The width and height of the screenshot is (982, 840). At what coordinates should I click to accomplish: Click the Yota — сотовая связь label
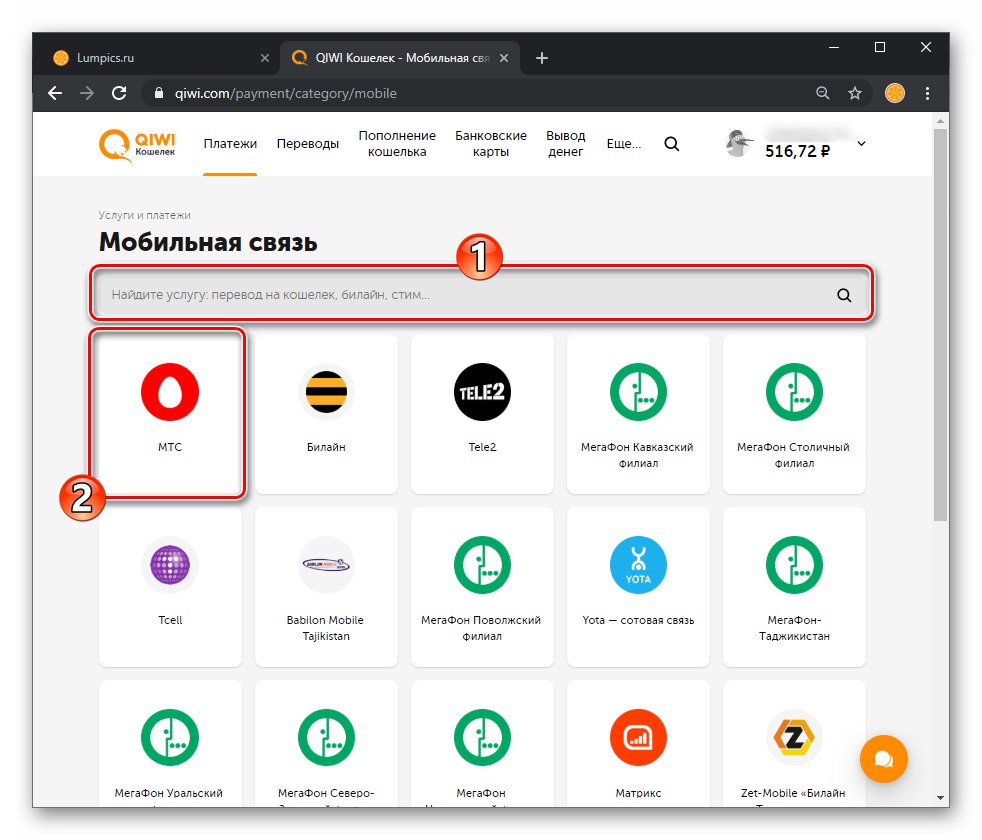[x=638, y=620]
